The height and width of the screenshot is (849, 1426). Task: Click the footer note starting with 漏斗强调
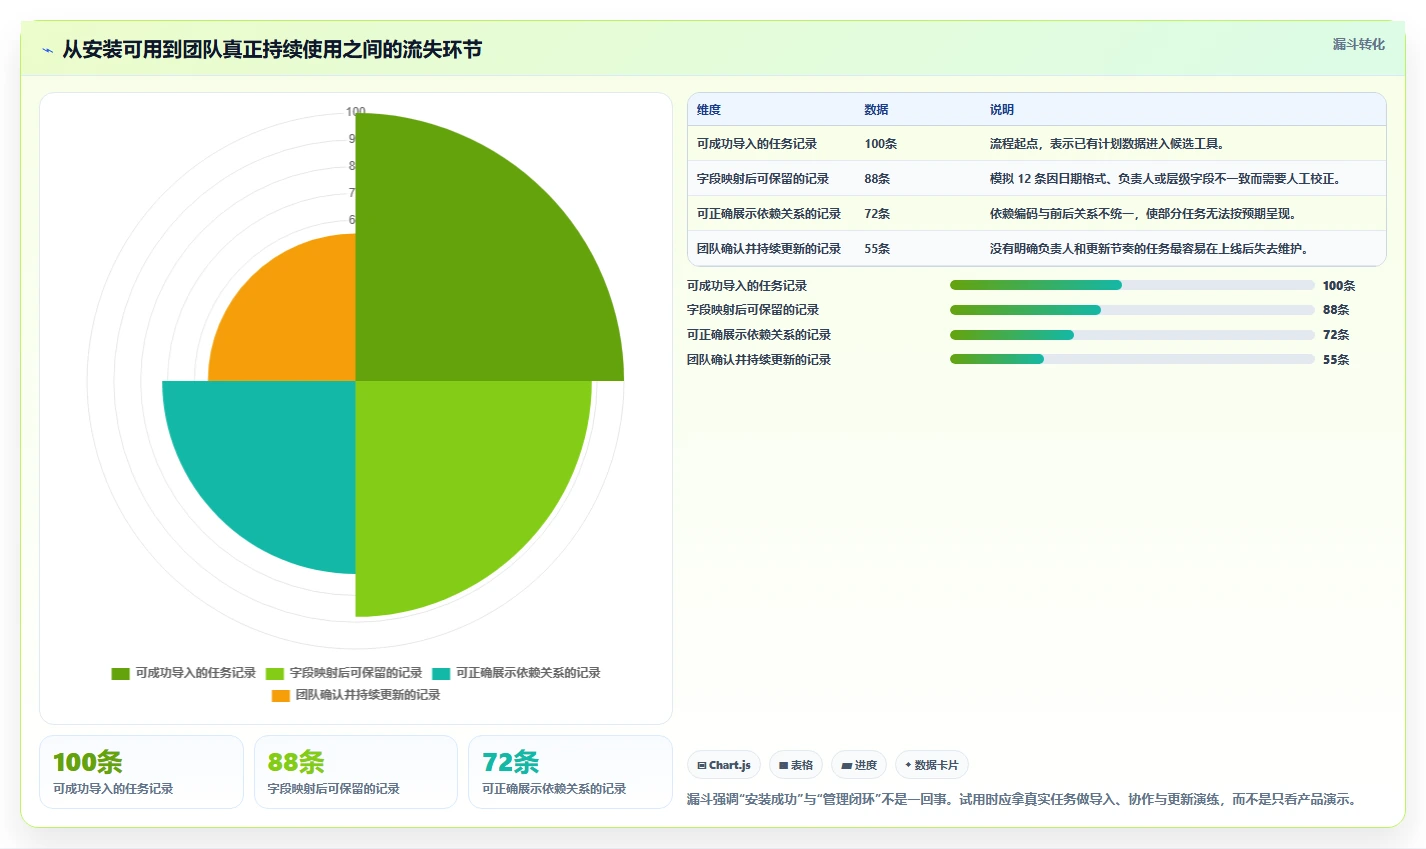point(1023,800)
